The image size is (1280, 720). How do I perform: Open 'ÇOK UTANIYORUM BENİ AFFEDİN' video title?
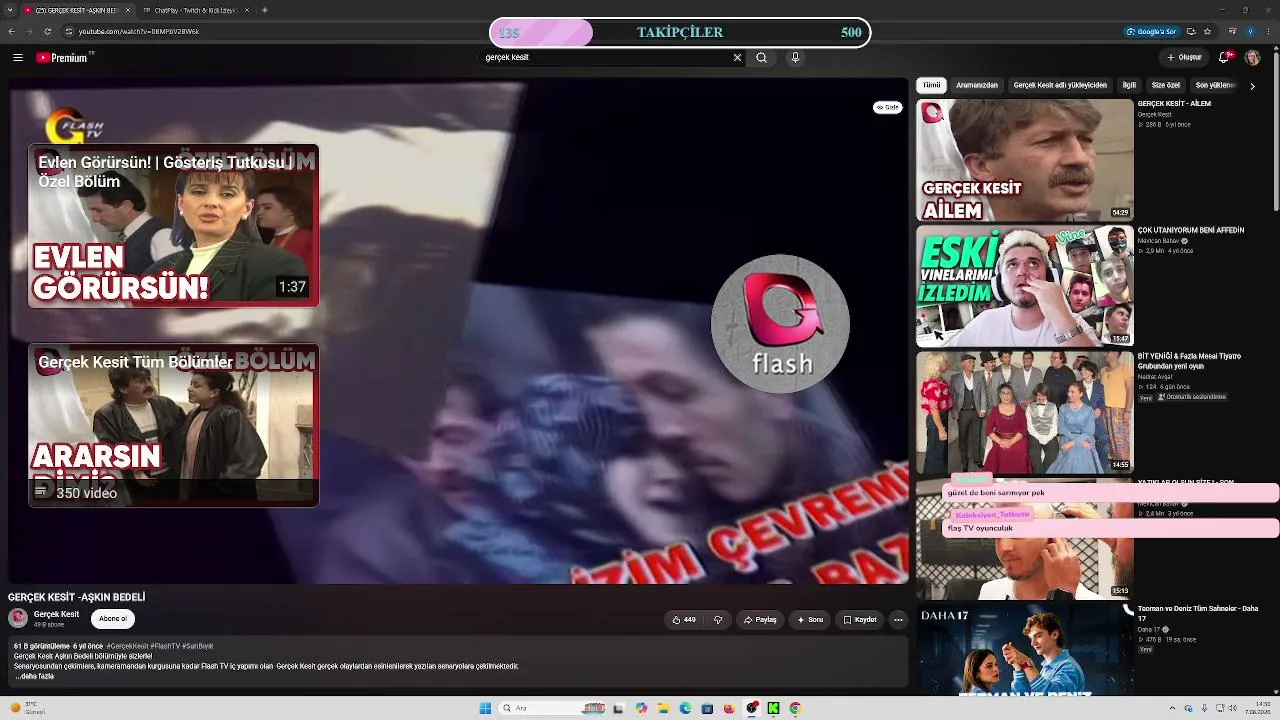tap(1191, 230)
